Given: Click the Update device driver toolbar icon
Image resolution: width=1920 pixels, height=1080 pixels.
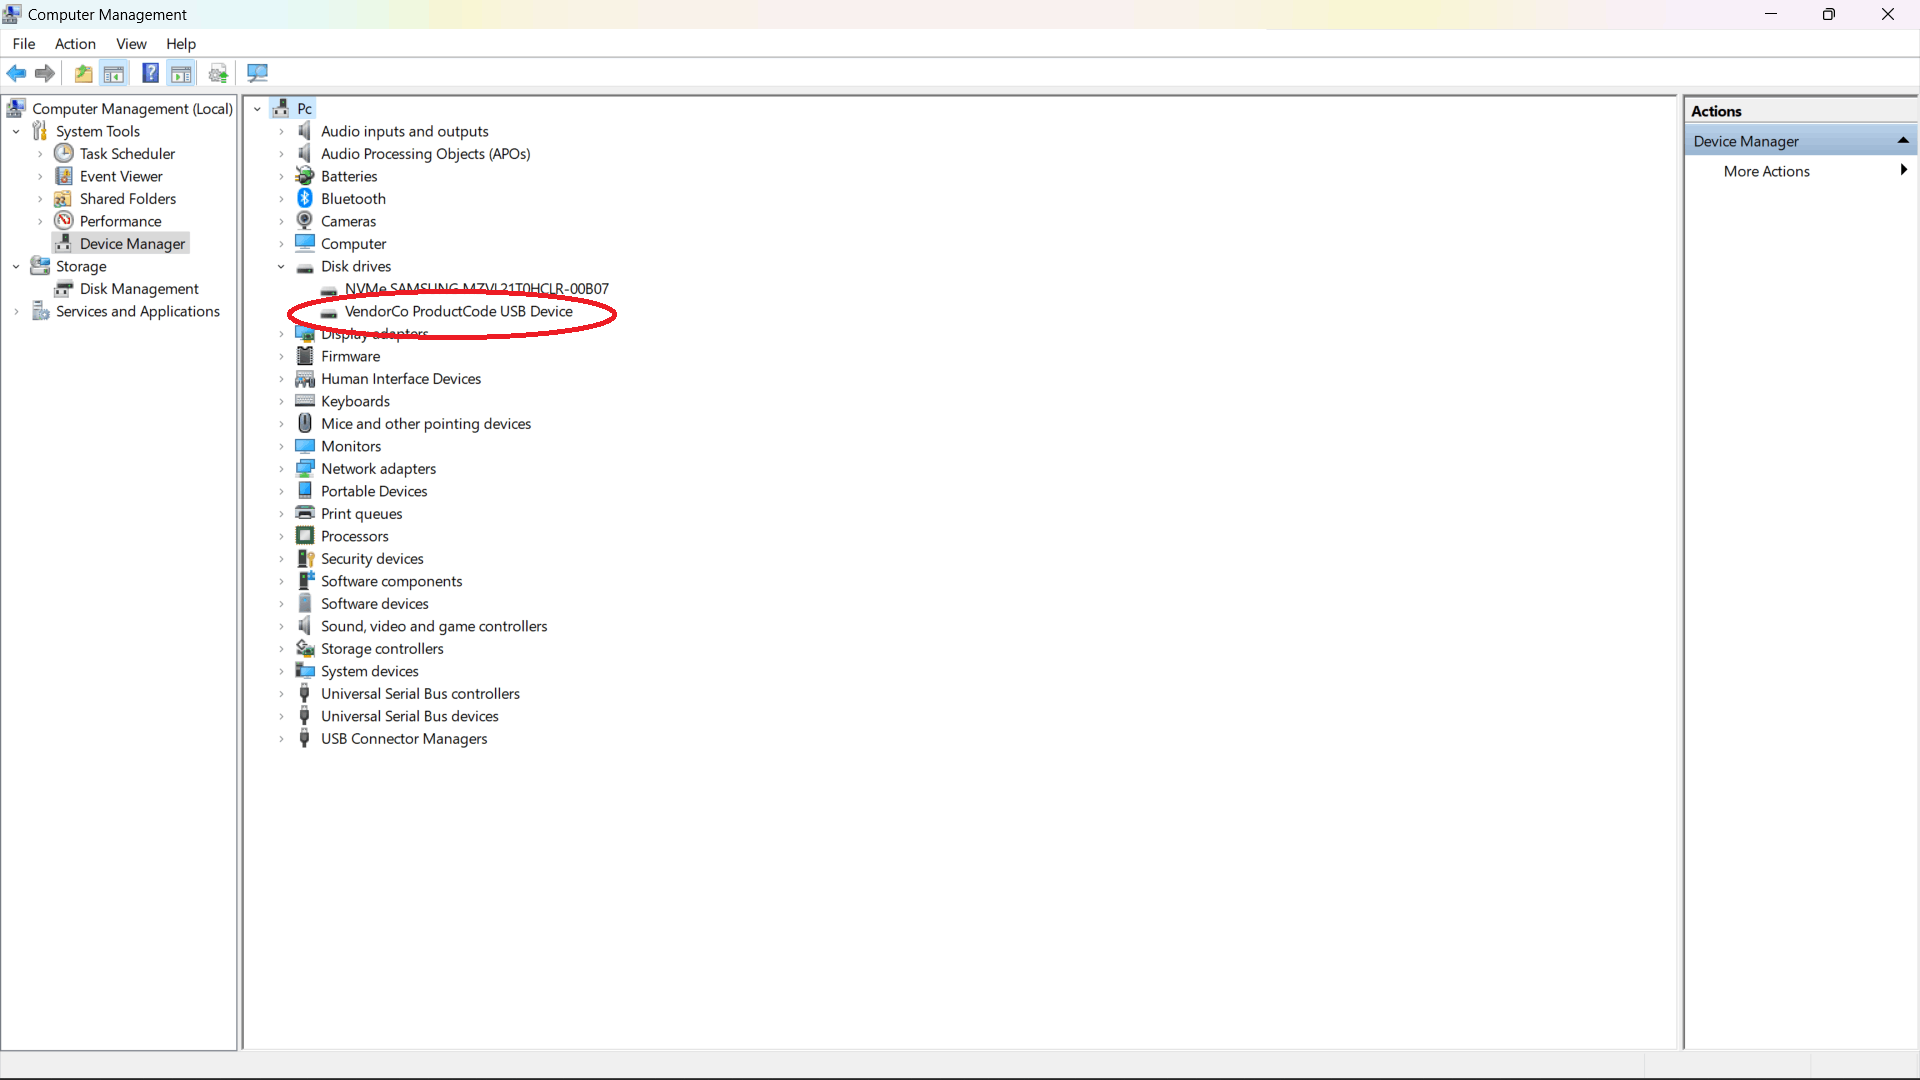Looking at the screenshot, I should (x=218, y=73).
